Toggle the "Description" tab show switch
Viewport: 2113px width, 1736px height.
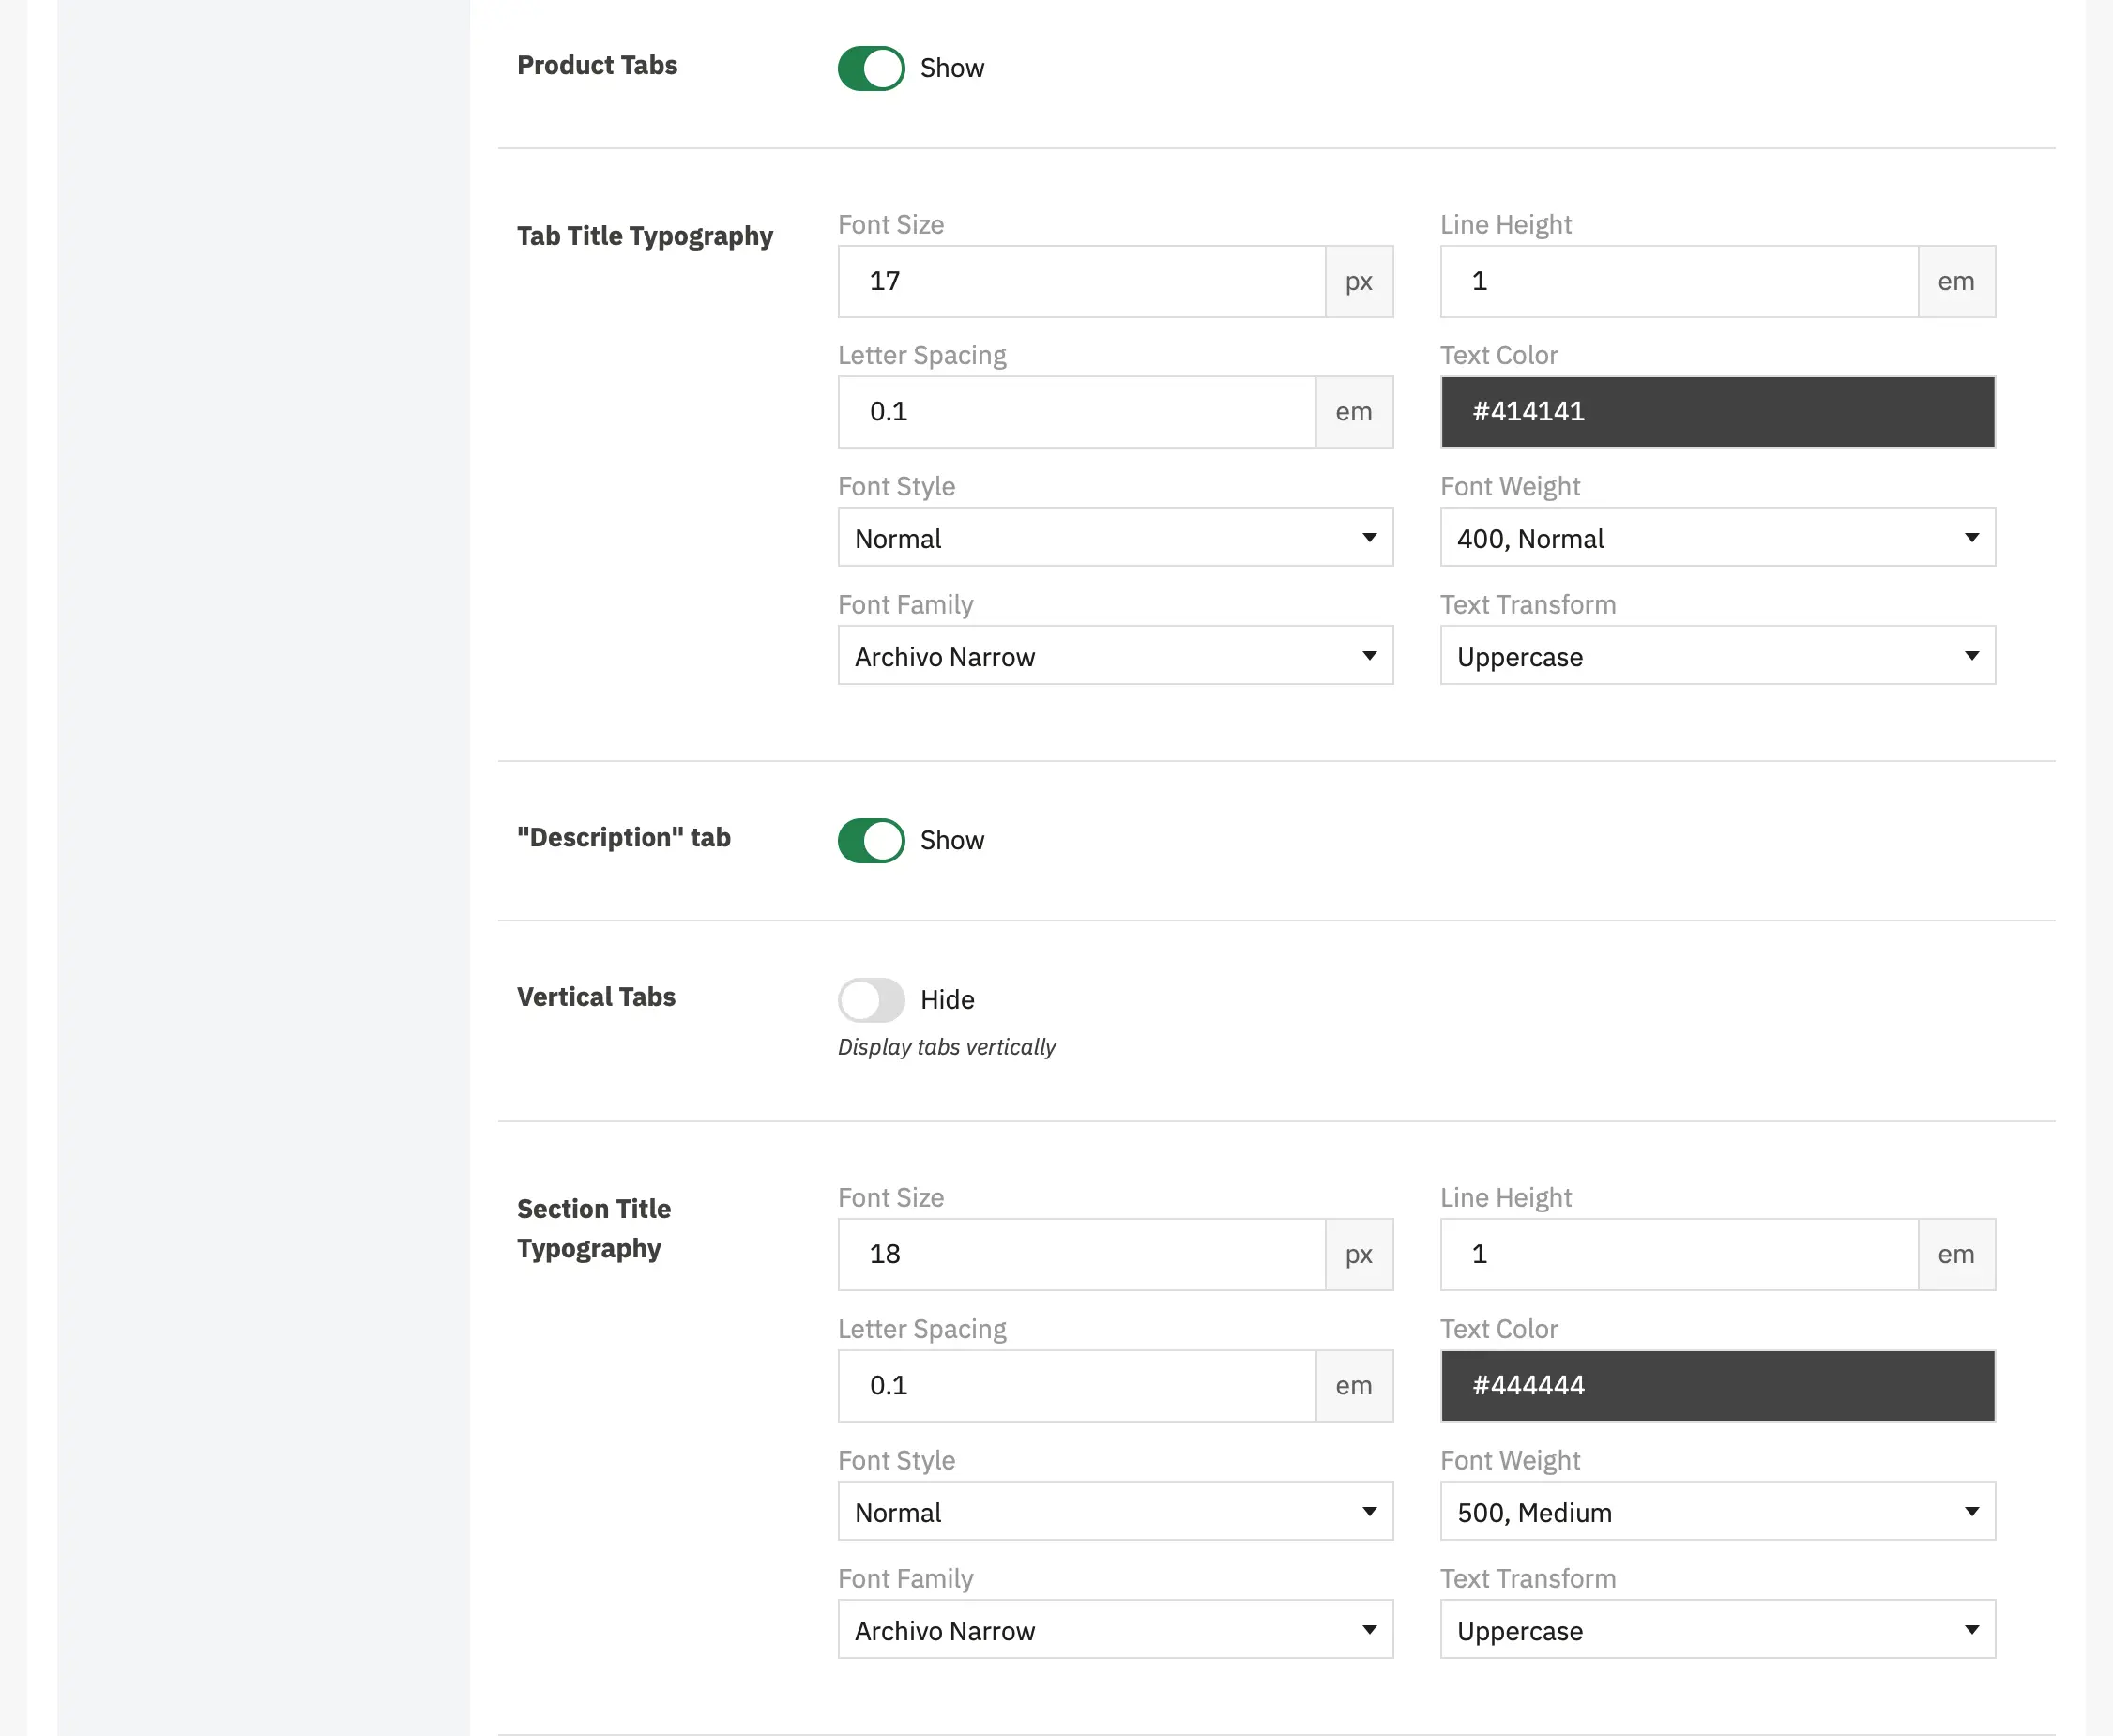pos(871,840)
